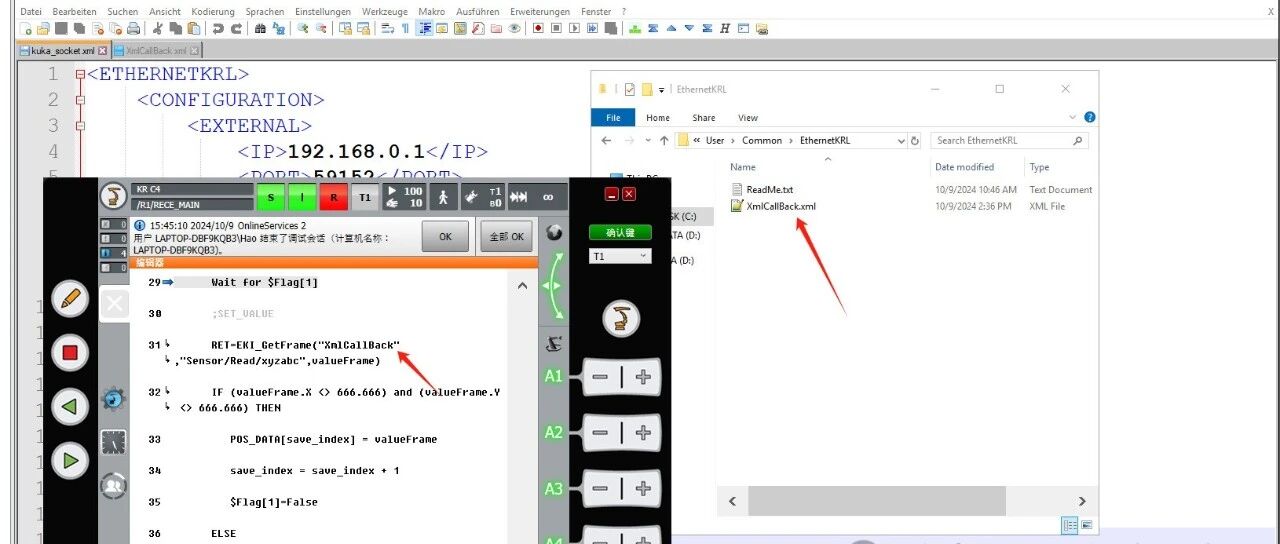Image resolution: width=1280 pixels, height=544 pixels.
Task: Click the Open file icon in Notepad++ toolbar
Action: (43, 29)
